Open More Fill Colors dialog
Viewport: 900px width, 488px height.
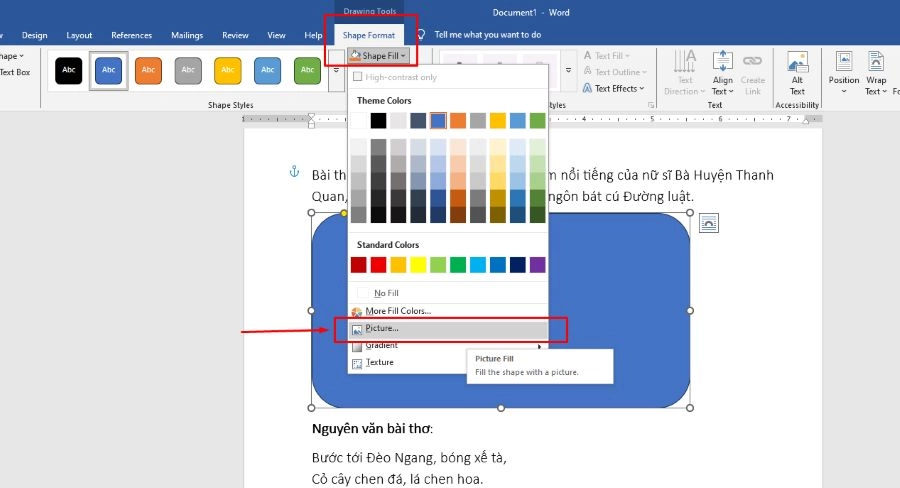pyautogui.click(x=398, y=311)
